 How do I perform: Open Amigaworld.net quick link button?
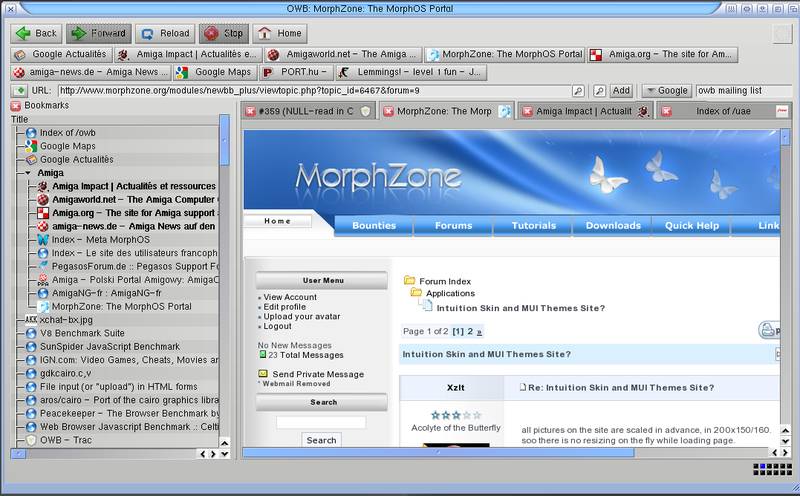[344, 54]
